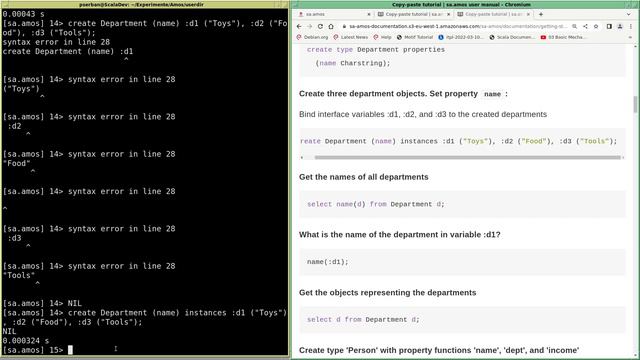The height and width of the screenshot is (360, 640).
Task: Click 'Get the objects representing the departments' heading
Action: pyautogui.click(x=387, y=293)
